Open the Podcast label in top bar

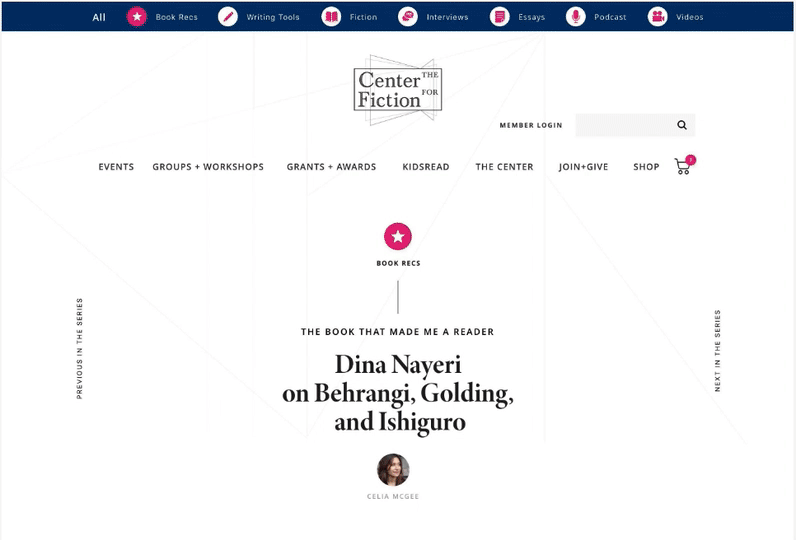point(610,17)
